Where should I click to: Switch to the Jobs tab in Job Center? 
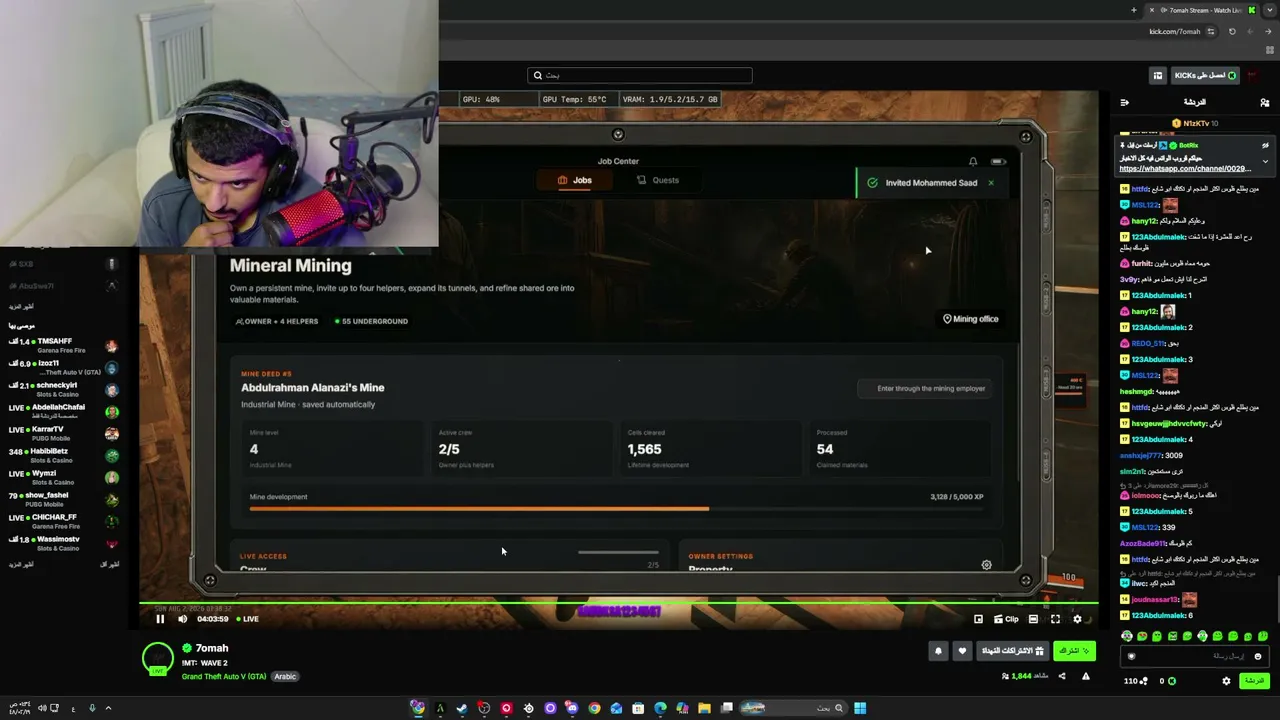coord(575,180)
